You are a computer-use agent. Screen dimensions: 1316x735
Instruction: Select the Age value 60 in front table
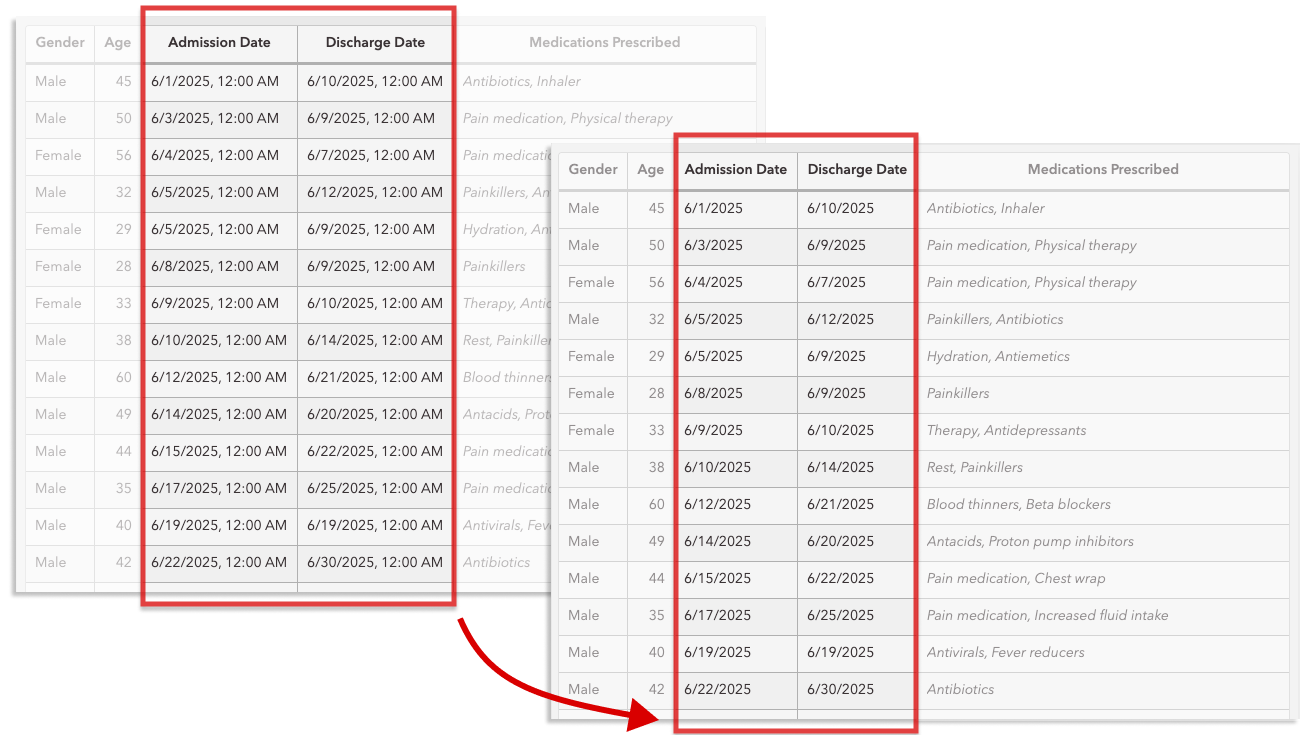coord(650,505)
